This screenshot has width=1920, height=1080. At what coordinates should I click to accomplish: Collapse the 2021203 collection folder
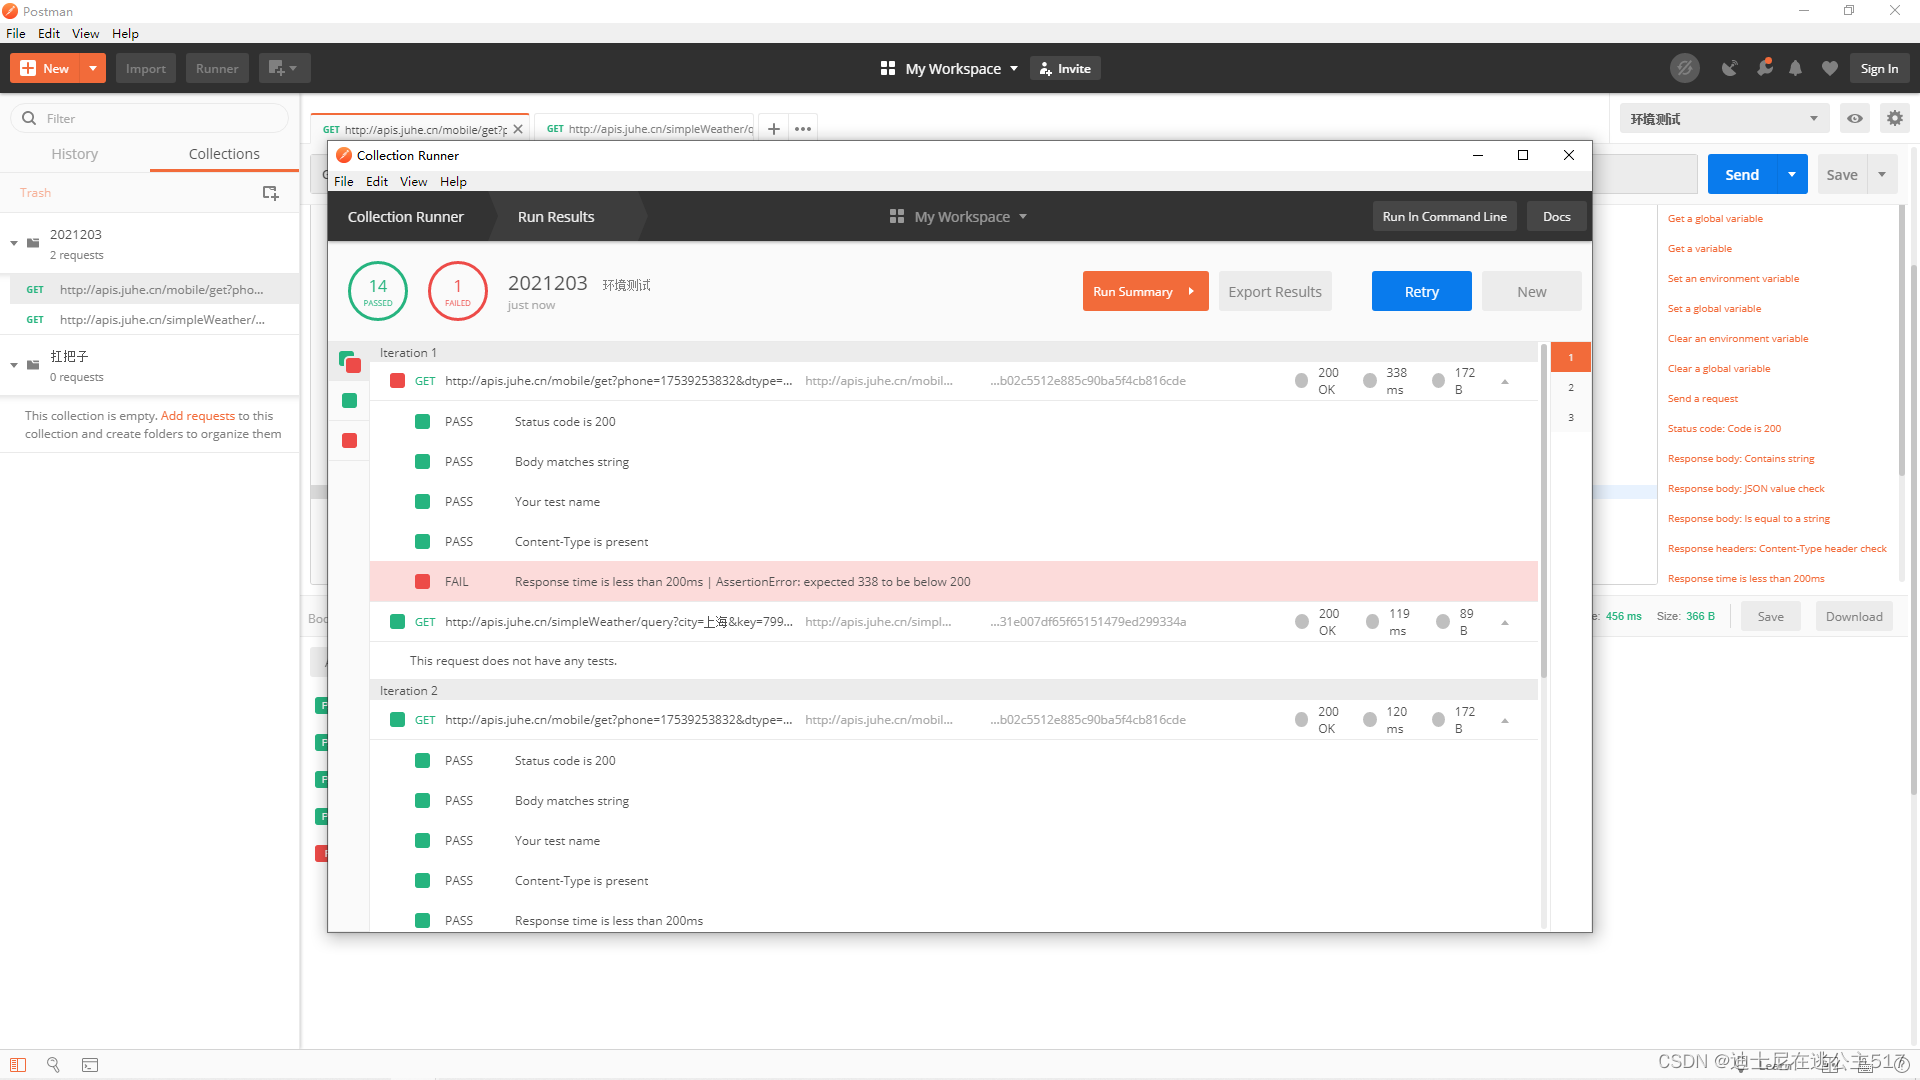coord(14,243)
